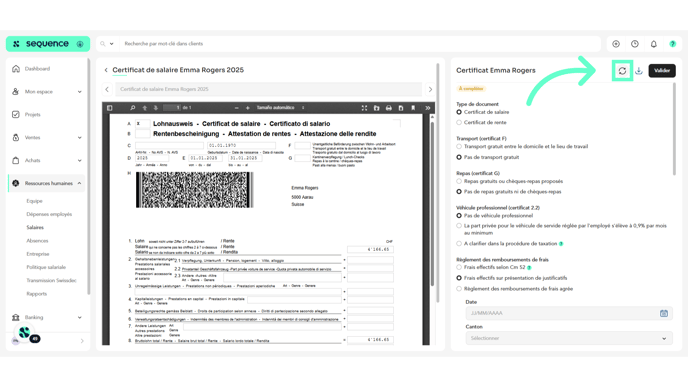Open the date picker calendar icon
Viewport: 688px width, 387px height.
[664, 313]
